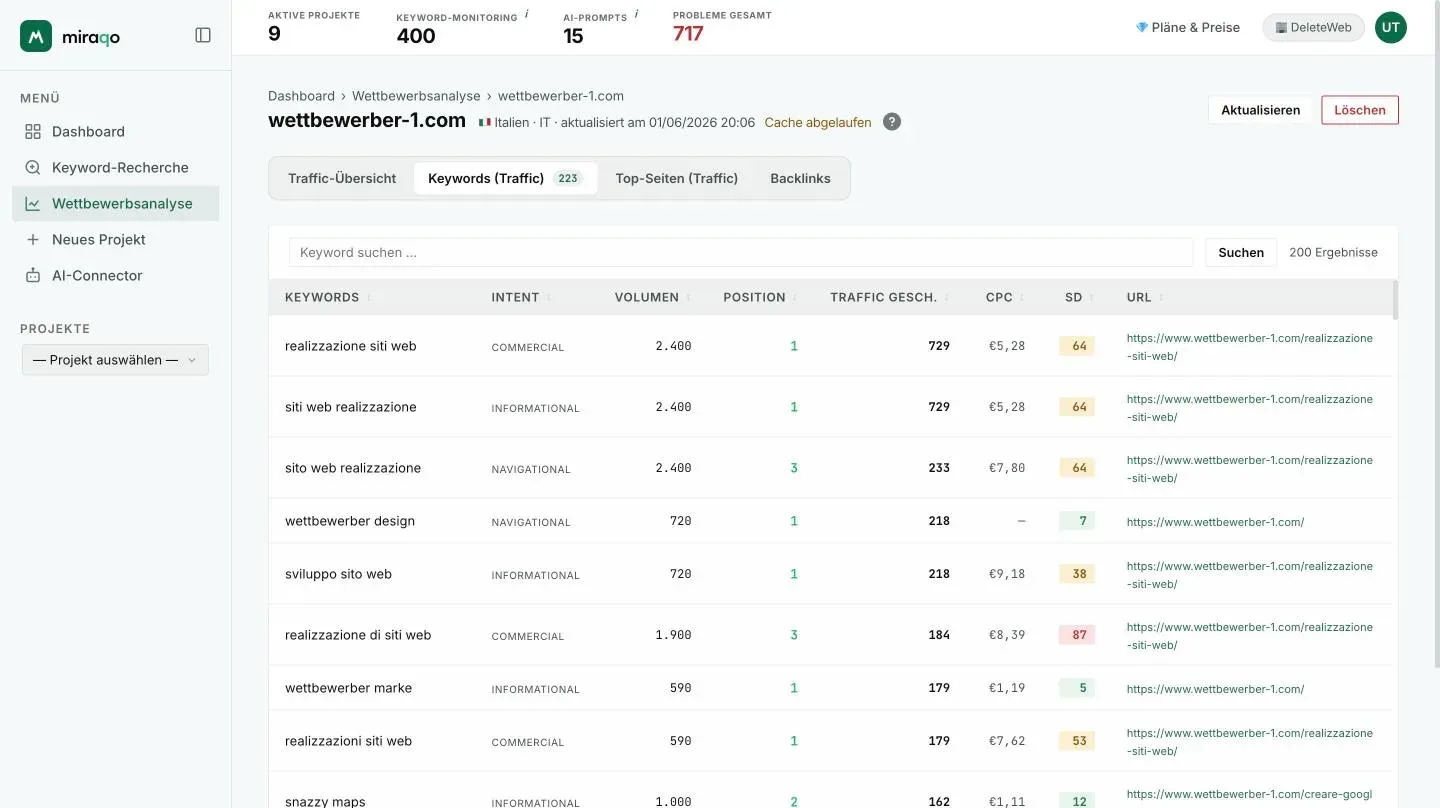The height and width of the screenshot is (808, 1440).
Task: Select the keyword 'realizzazioni siti web'
Action: tap(348, 741)
